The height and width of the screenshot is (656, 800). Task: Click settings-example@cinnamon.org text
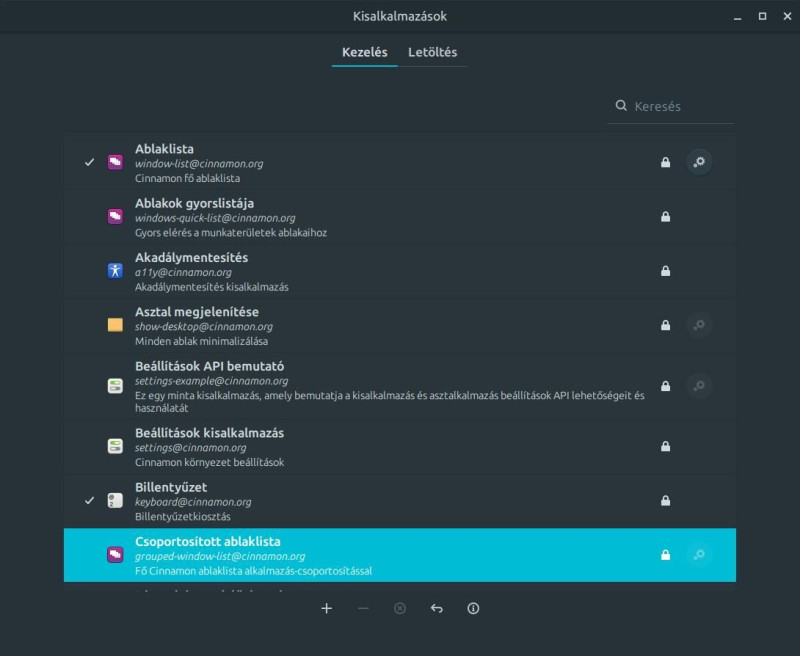(211, 381)
